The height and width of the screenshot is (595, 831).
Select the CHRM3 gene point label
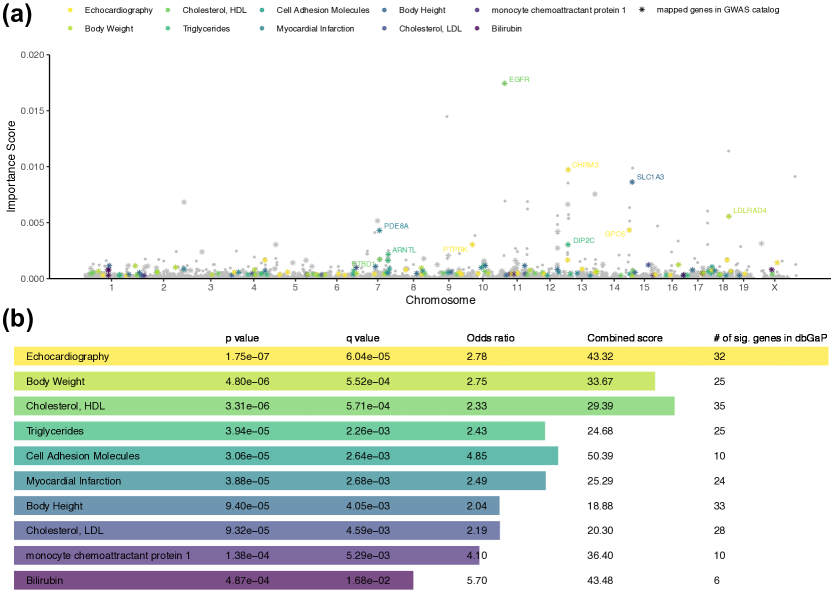coord(585,165)
